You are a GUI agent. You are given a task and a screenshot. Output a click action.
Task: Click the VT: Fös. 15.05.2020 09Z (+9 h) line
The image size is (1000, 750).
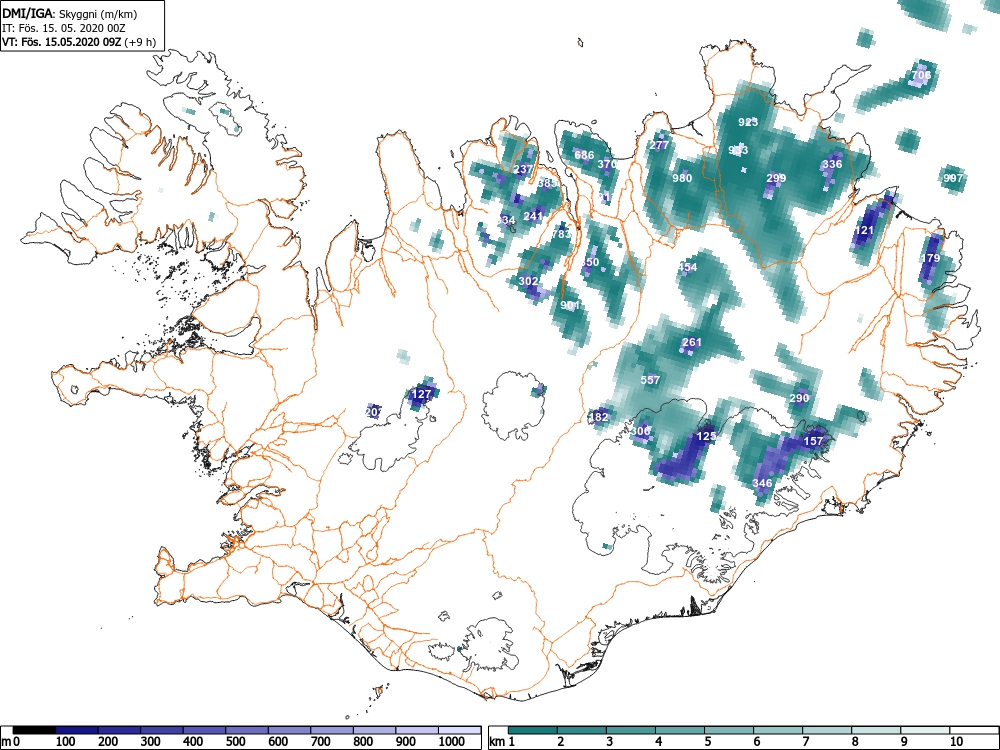[78, 42]
